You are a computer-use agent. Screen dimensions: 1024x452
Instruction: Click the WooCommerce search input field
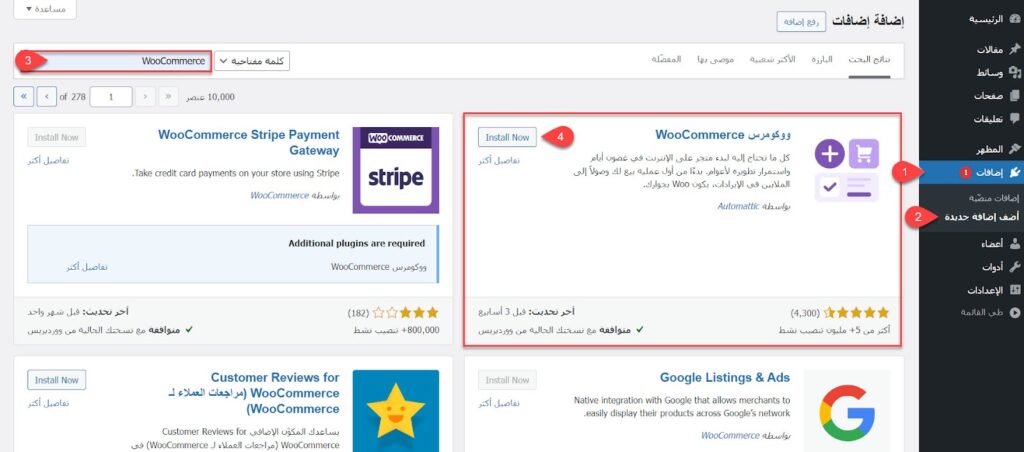point(114,61)
